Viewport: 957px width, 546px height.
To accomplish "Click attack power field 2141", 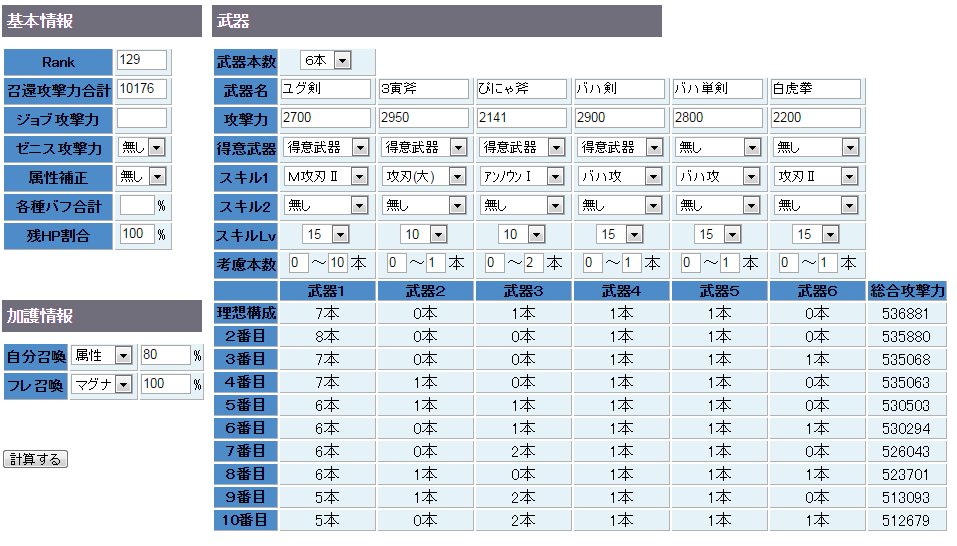I will click(x=521, y=118).
